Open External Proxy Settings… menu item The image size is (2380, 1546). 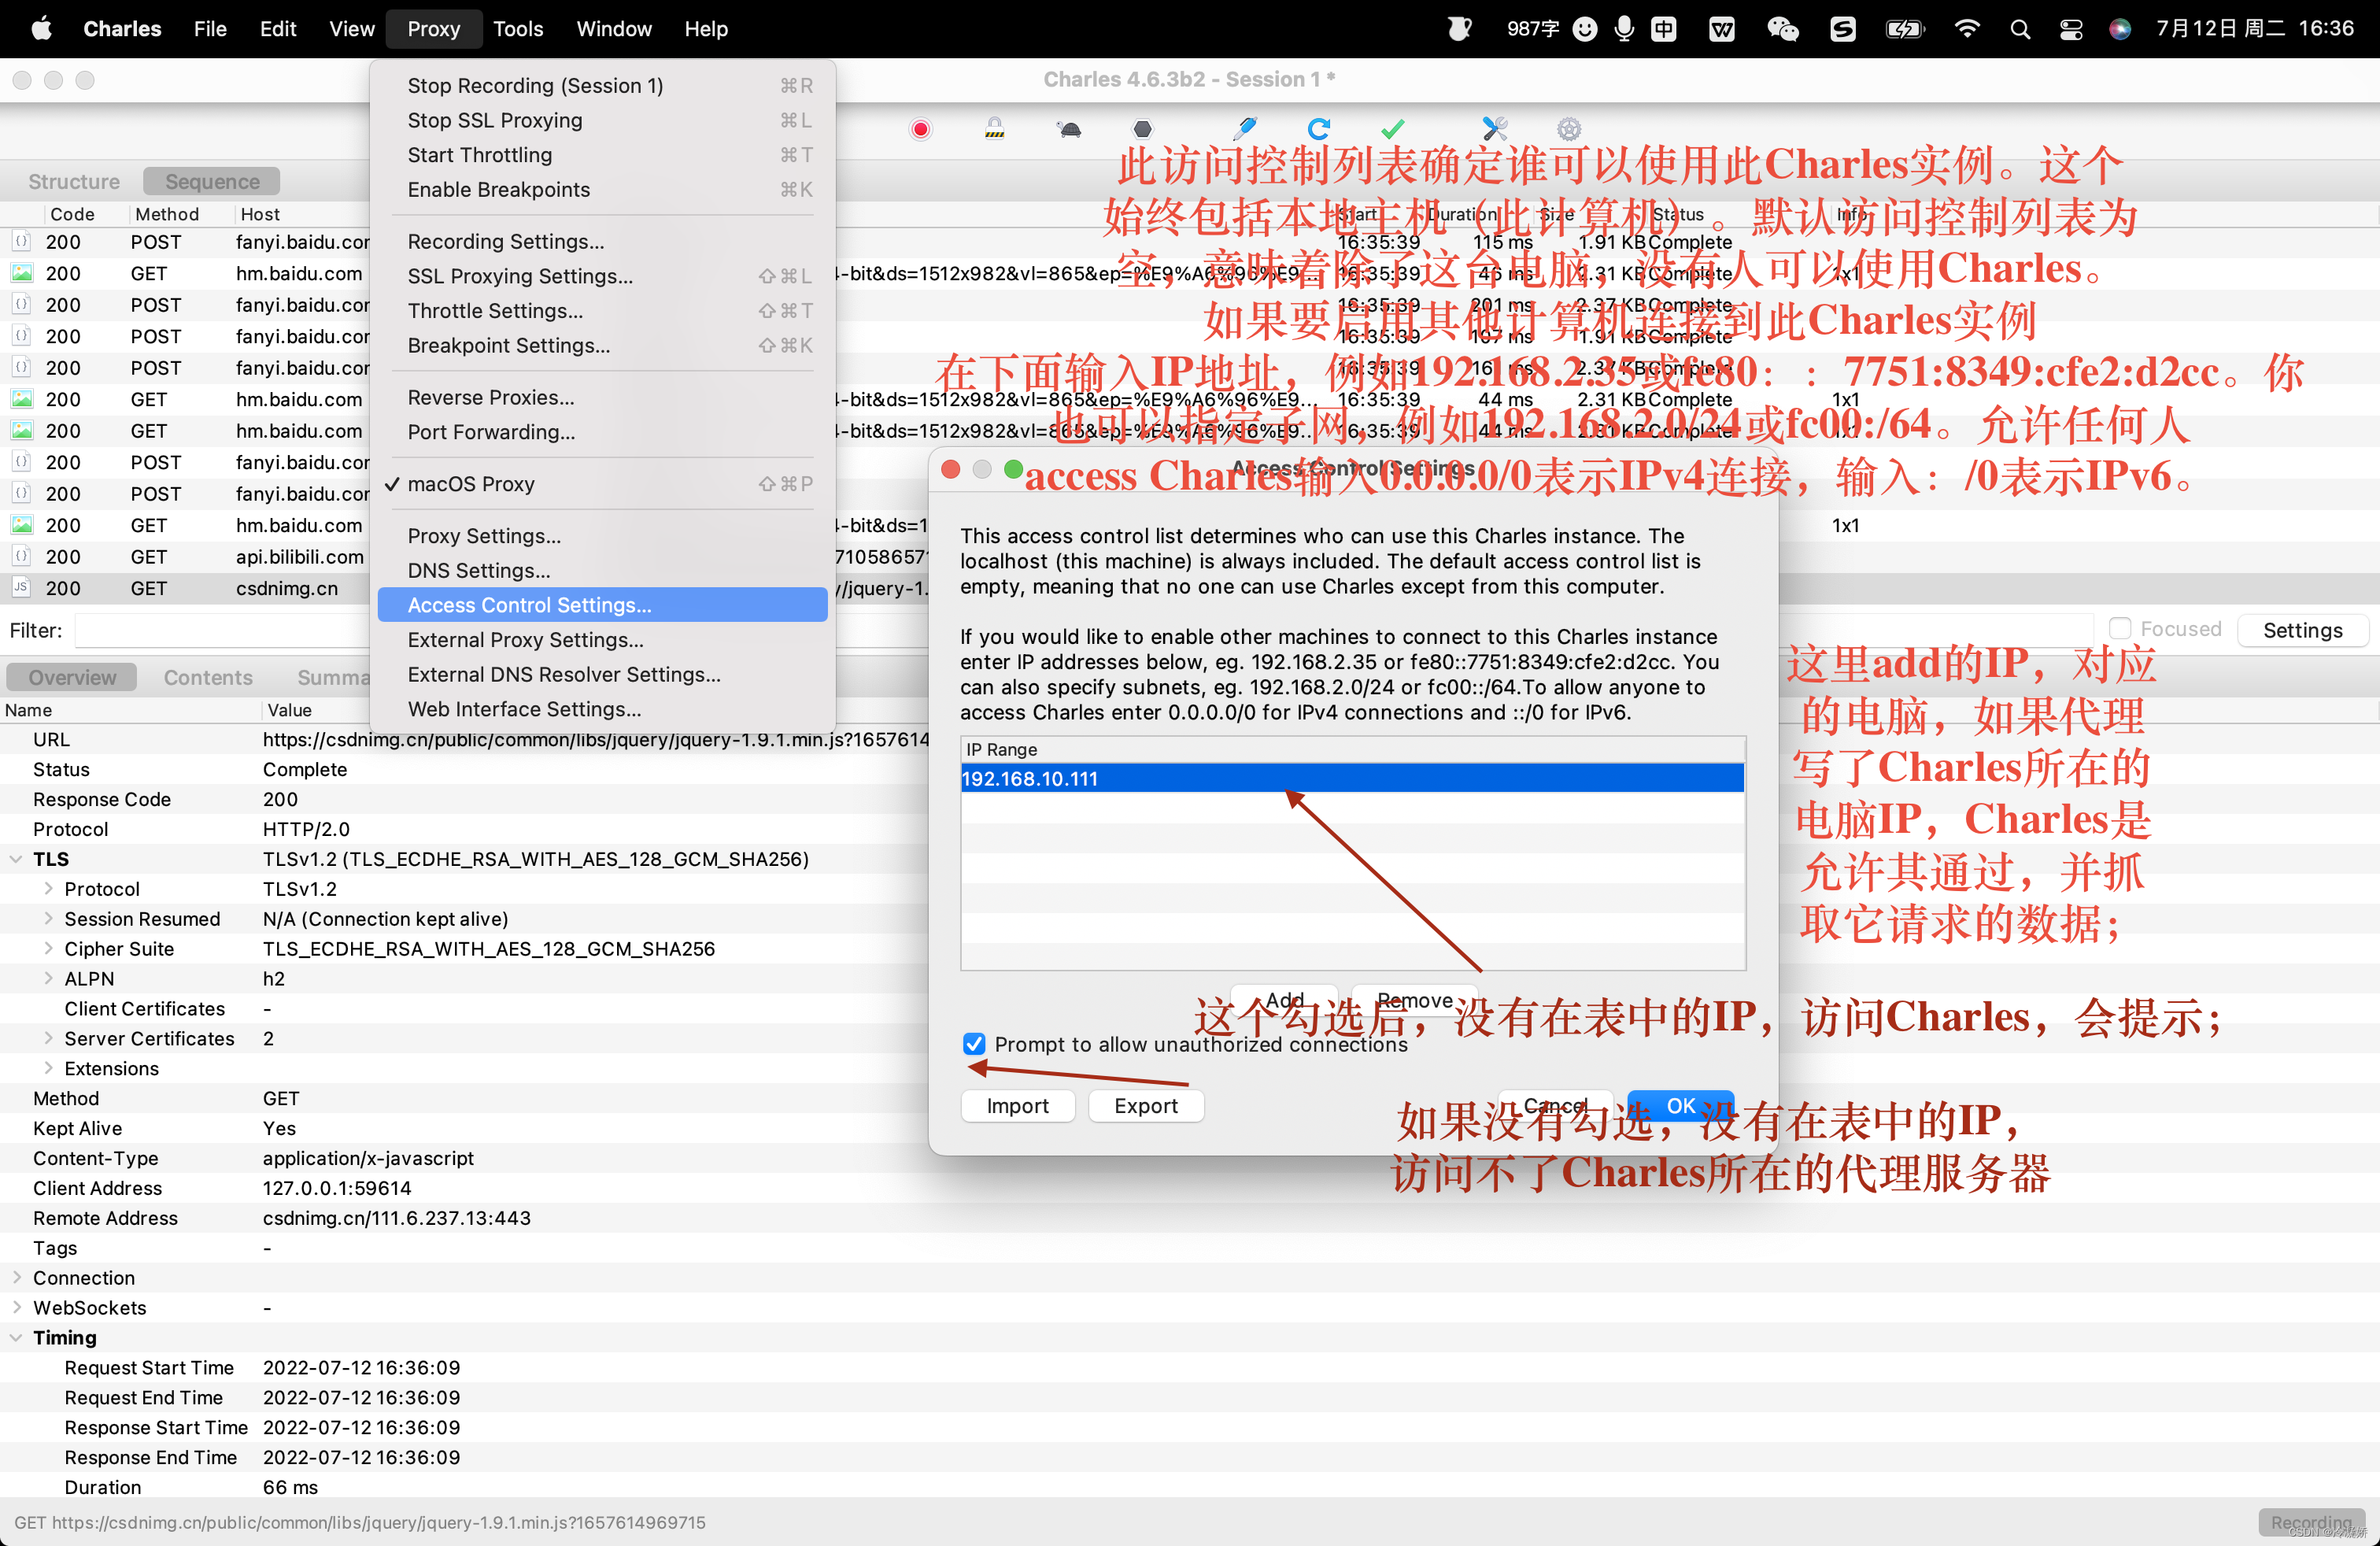tap(602, 640)
